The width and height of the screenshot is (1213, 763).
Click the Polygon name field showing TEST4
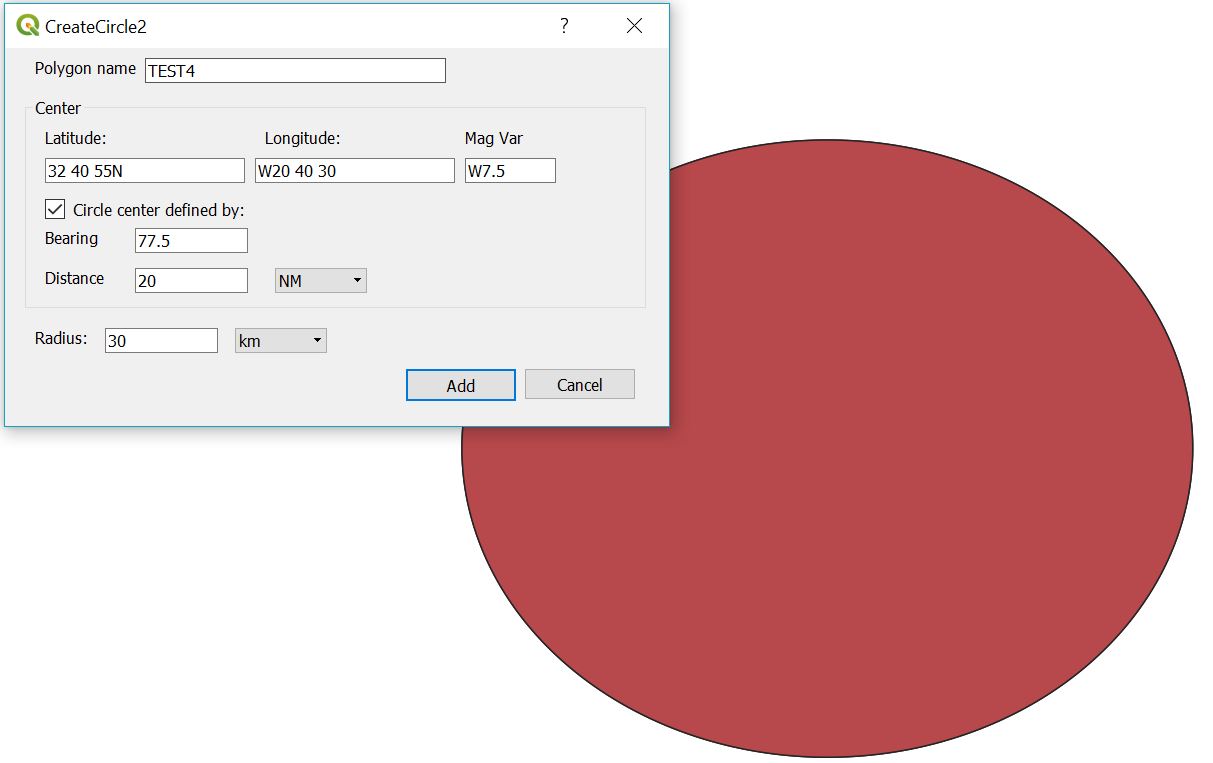(x=294, y=70)
